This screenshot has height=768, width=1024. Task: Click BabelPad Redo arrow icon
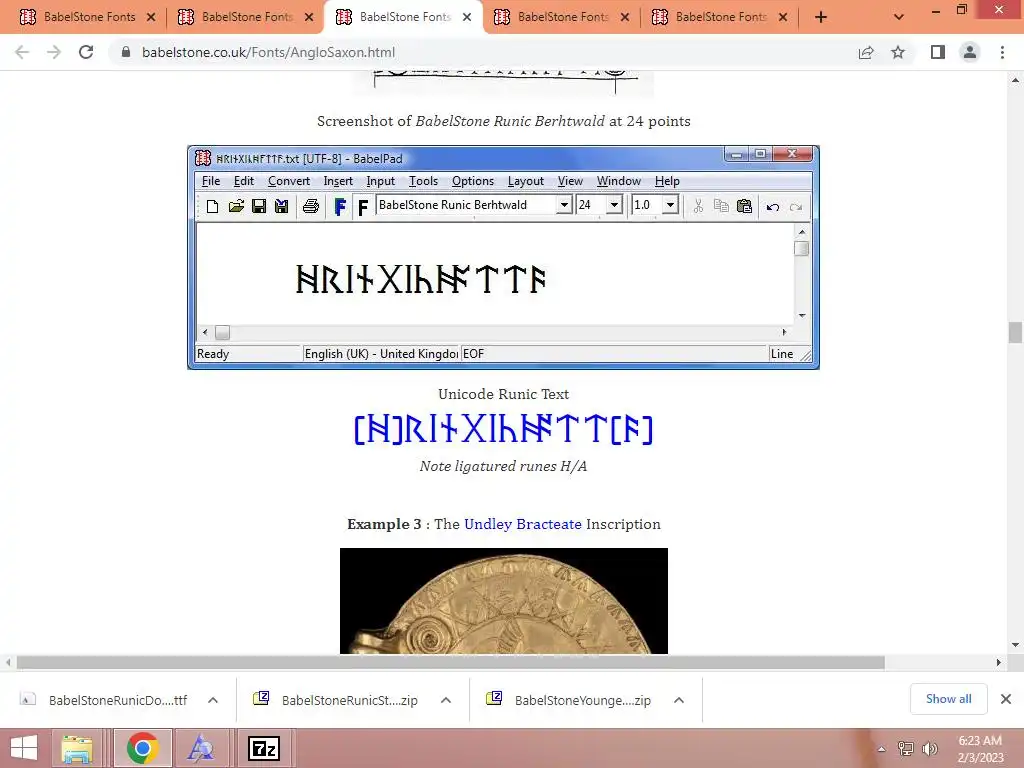pos(795,207)
